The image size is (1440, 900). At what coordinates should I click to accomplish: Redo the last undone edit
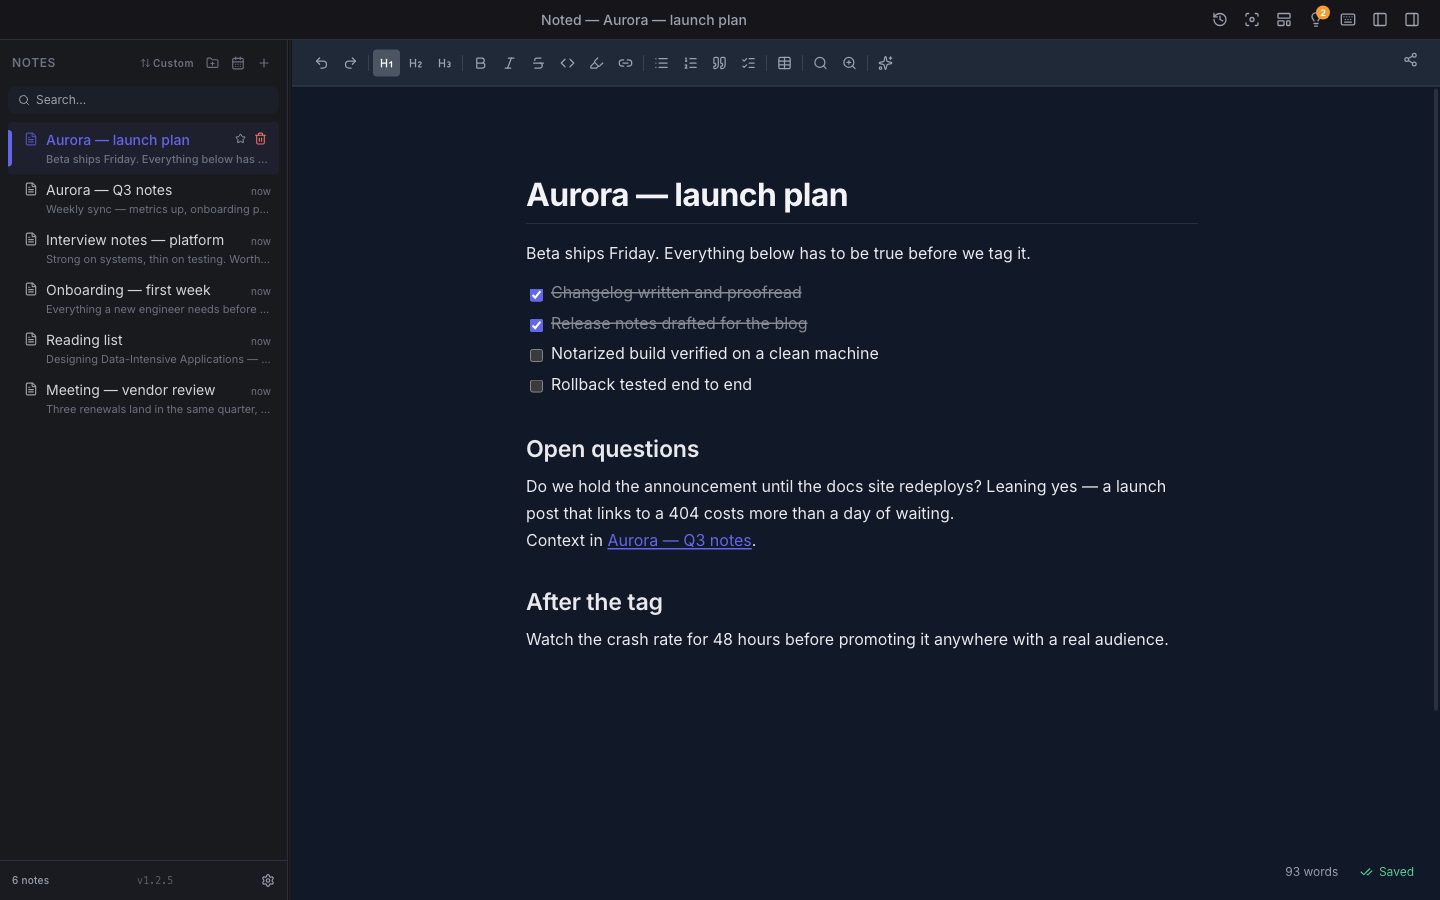[x=350, y=63]
